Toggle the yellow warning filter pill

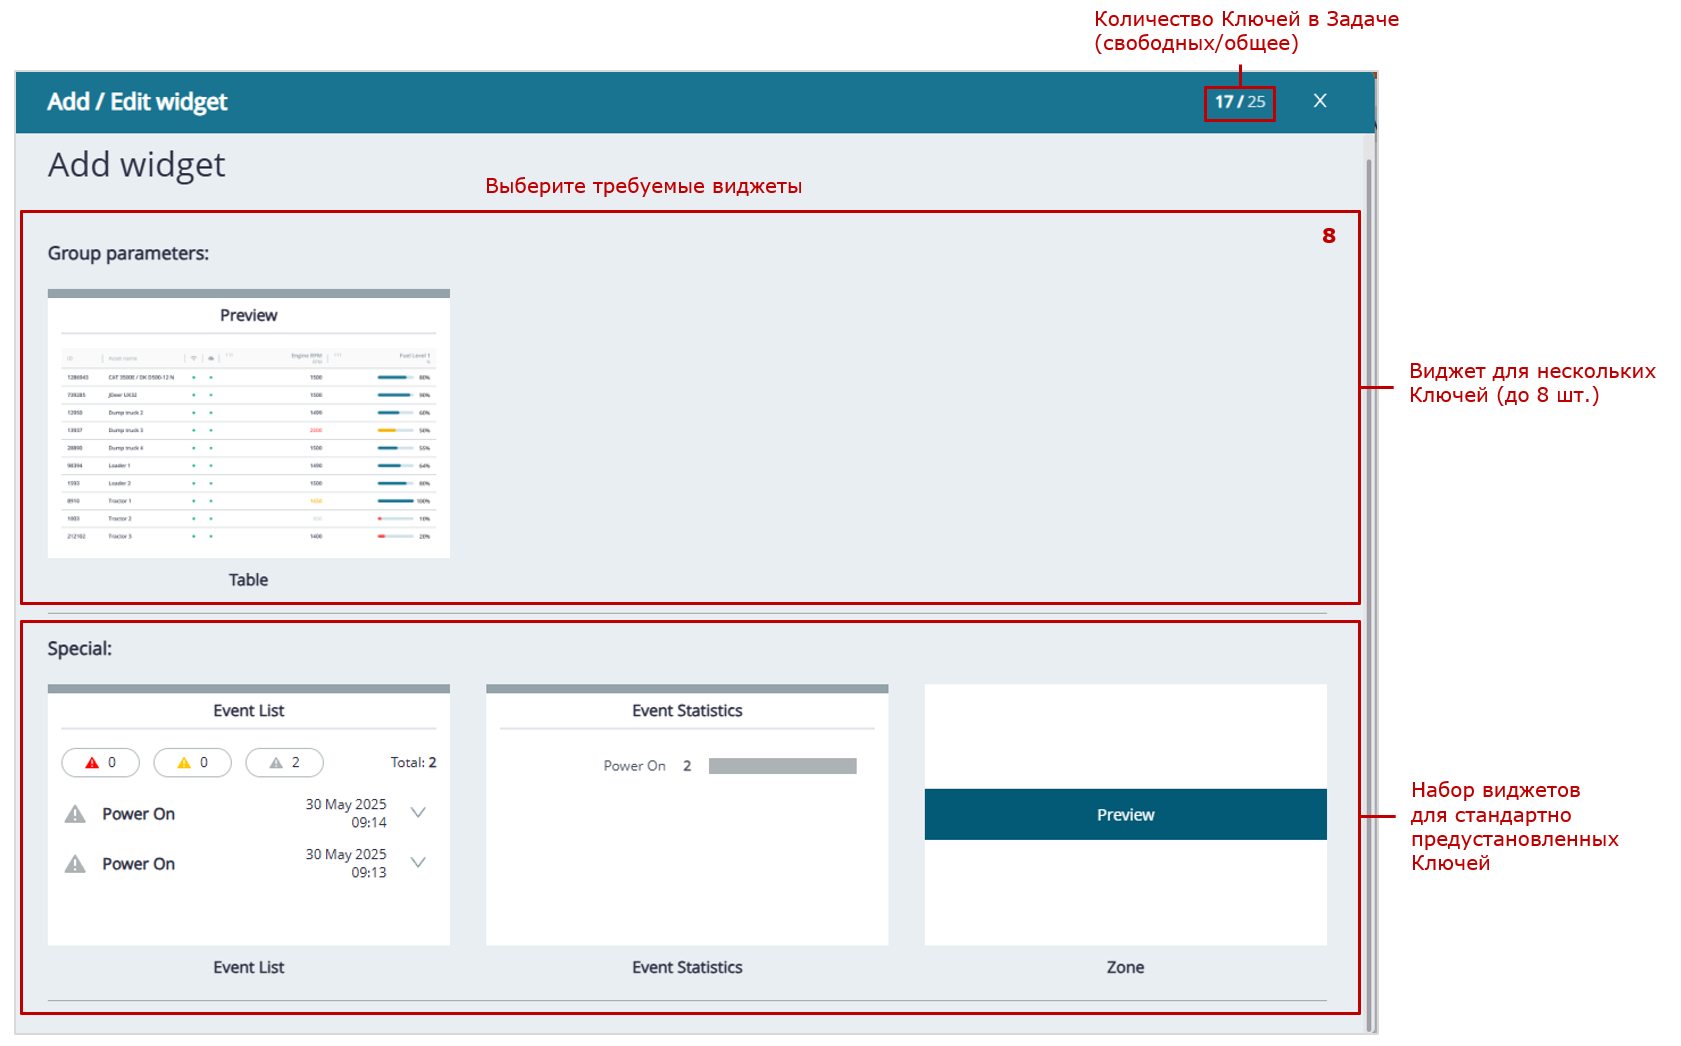(192, 763)
